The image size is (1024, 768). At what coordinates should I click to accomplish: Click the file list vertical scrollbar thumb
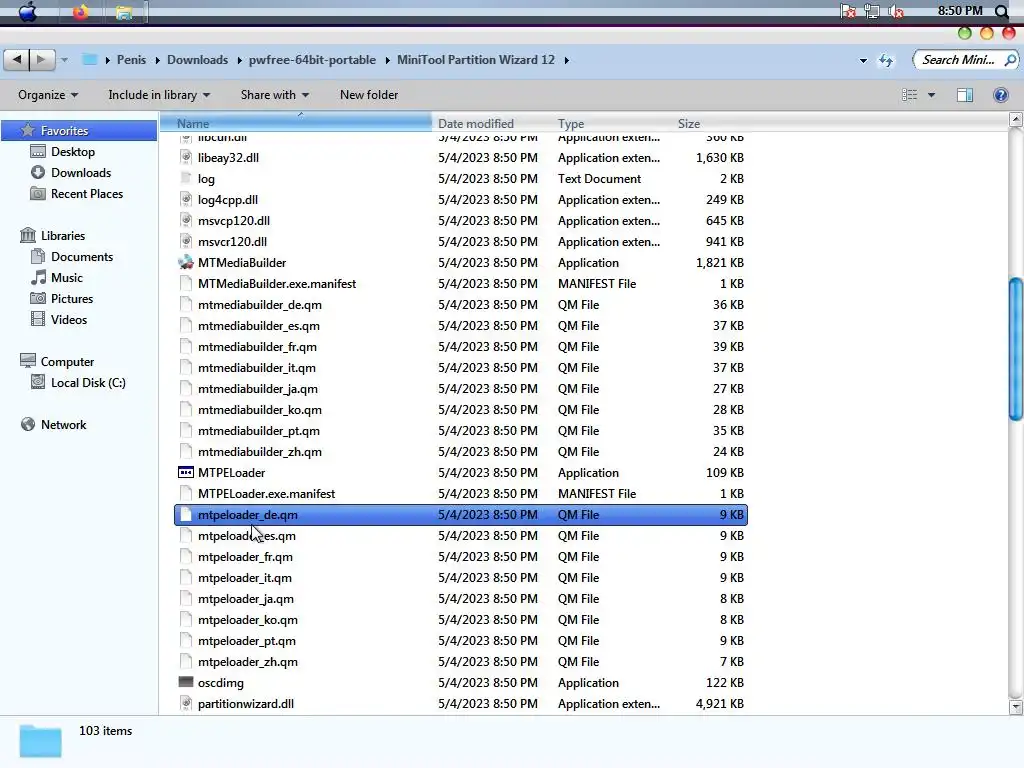pos(1016,349)
